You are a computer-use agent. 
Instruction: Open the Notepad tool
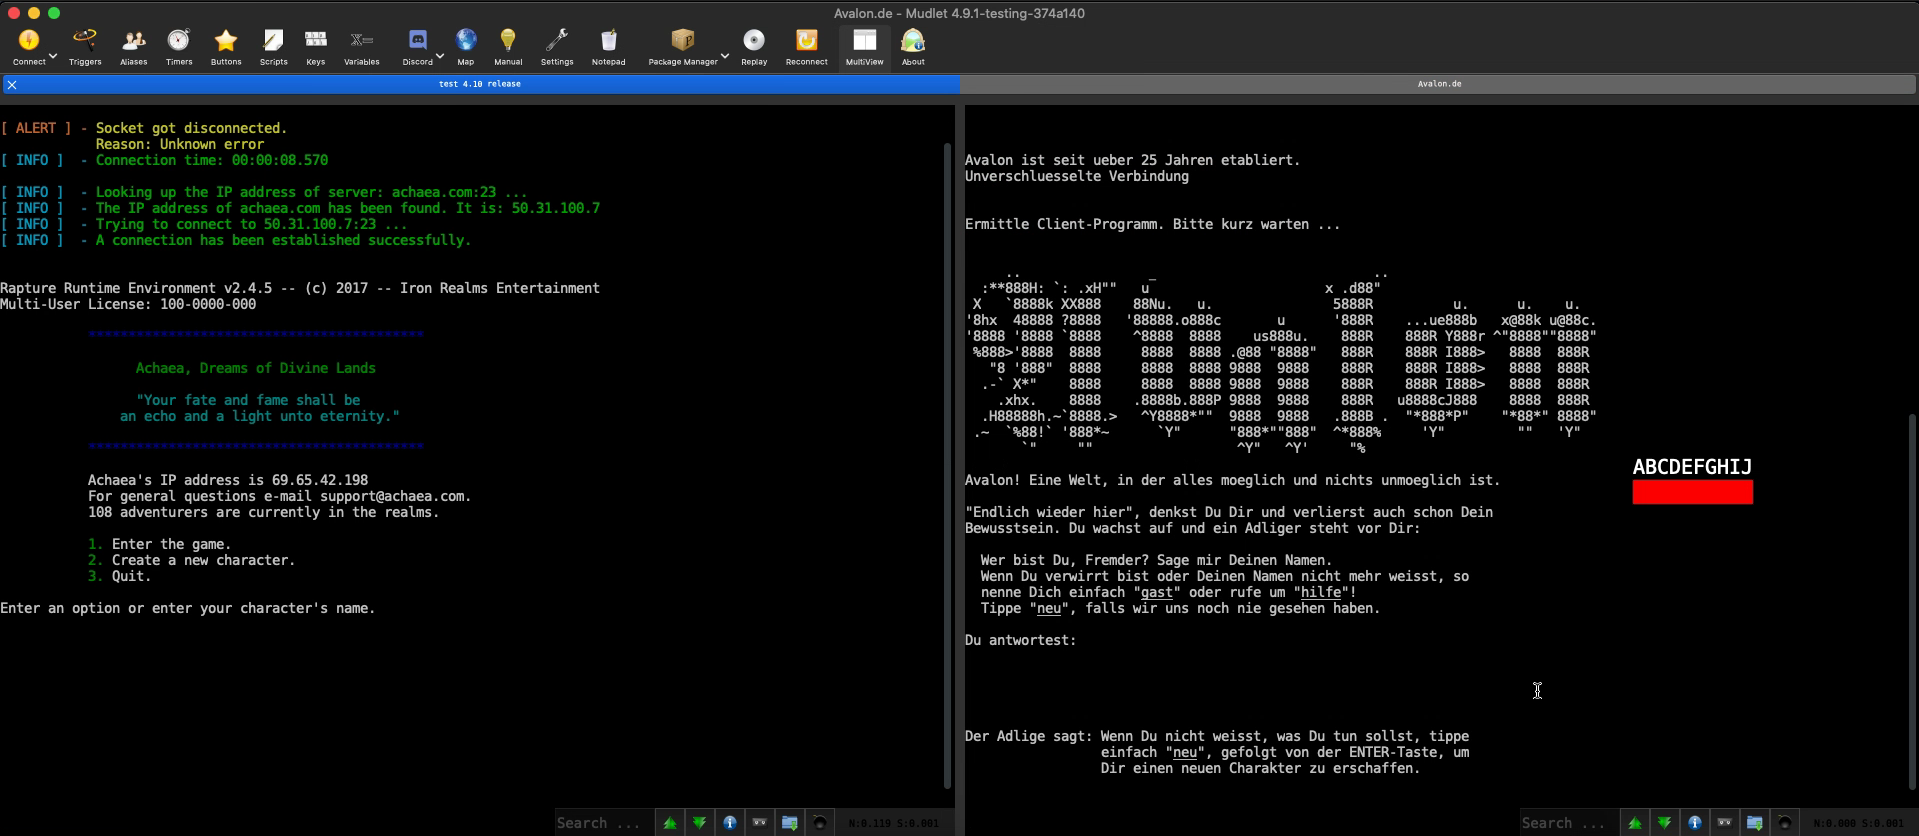608,47
